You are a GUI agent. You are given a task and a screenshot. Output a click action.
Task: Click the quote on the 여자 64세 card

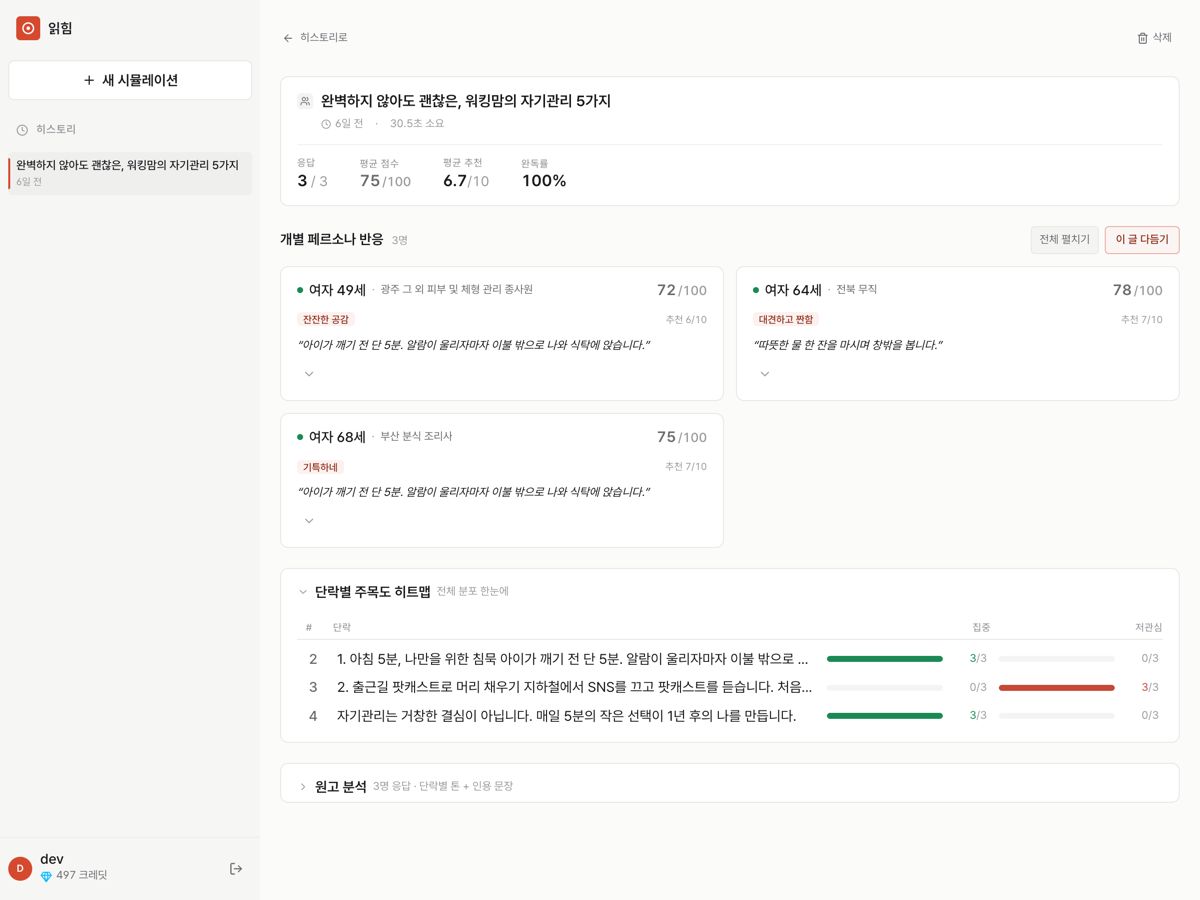coord(848,345)
